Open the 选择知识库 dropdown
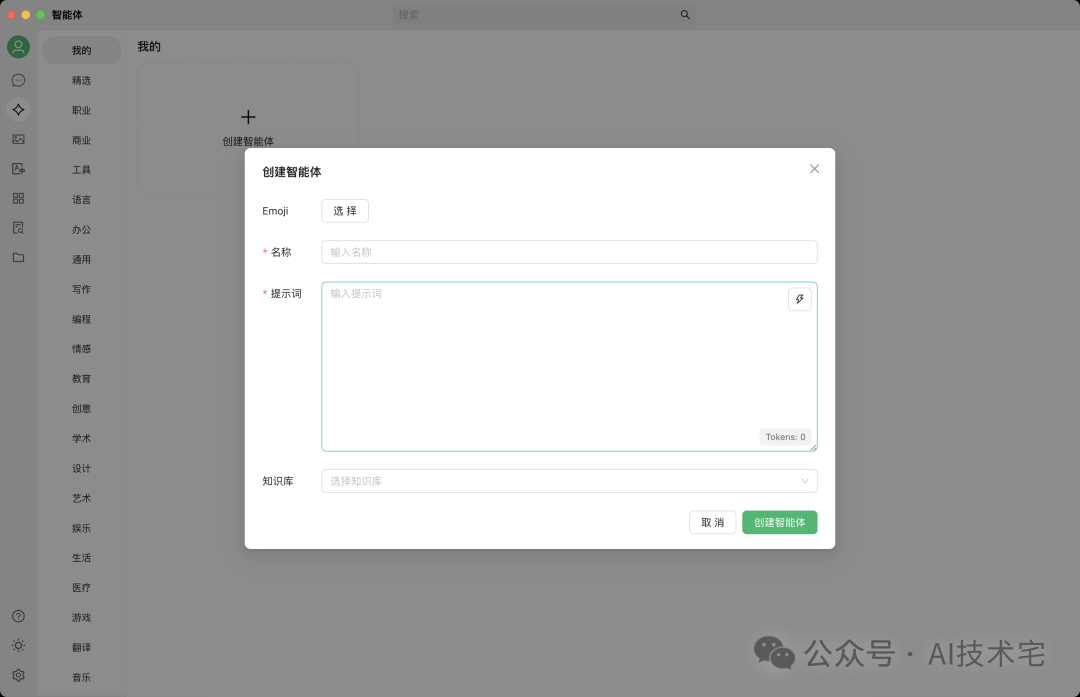Image resolution: width=1080 pixels, height=697 pixels. 569,481
